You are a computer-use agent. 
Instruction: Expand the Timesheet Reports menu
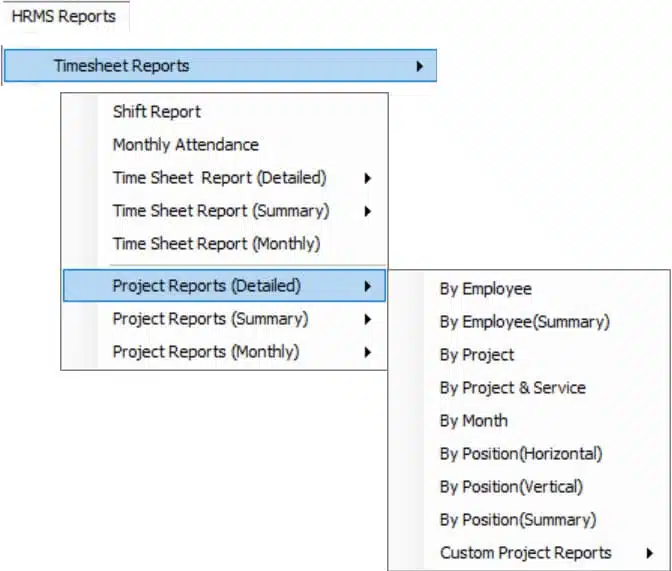pos(220,66)
